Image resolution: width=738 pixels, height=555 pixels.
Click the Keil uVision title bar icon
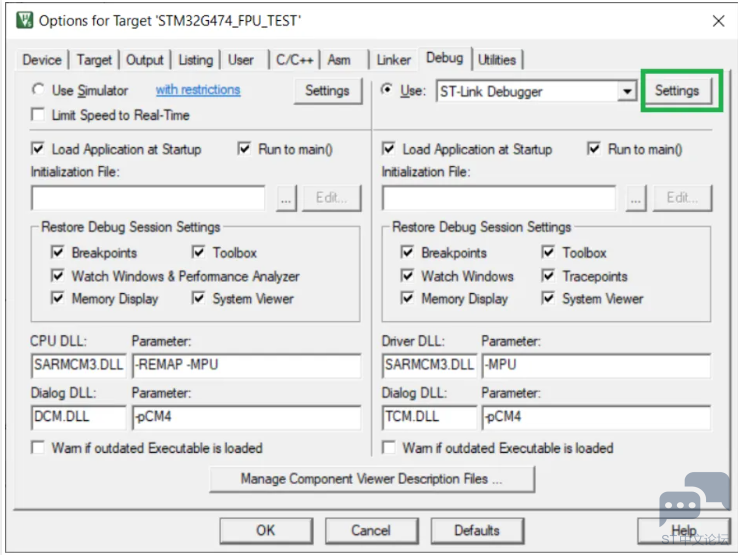pyautogui.click(x=24, y=20)
